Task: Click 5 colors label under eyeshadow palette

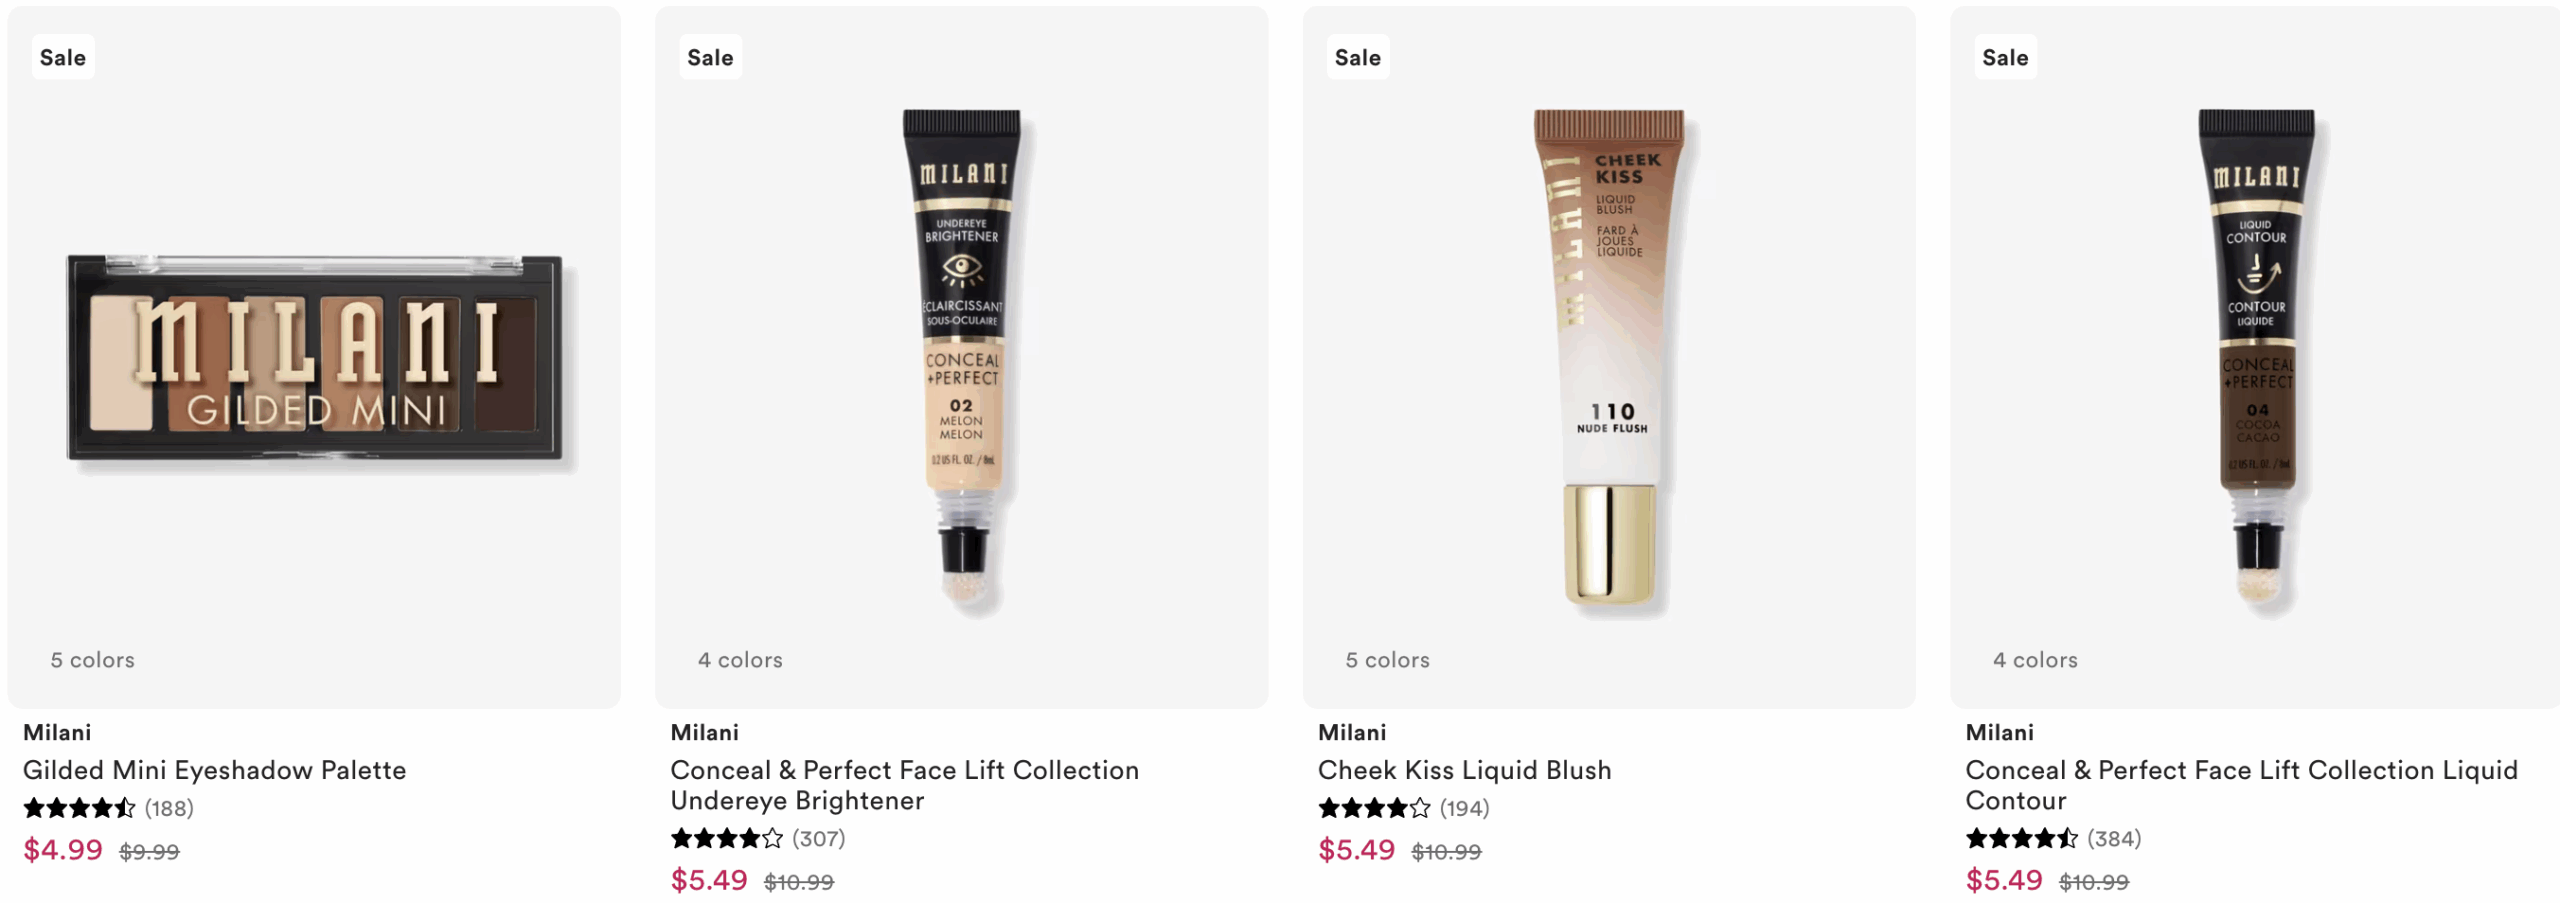Action: point(93,660)
